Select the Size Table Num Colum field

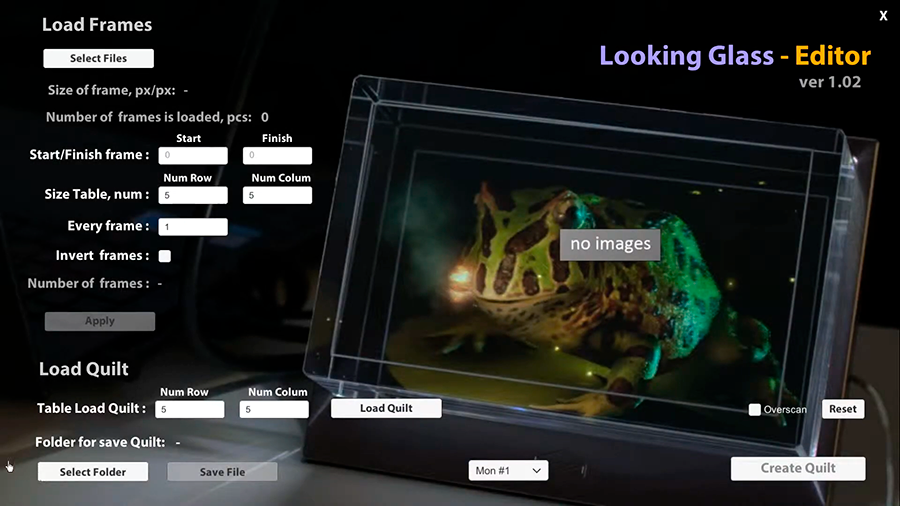click(x=277, y=195)
